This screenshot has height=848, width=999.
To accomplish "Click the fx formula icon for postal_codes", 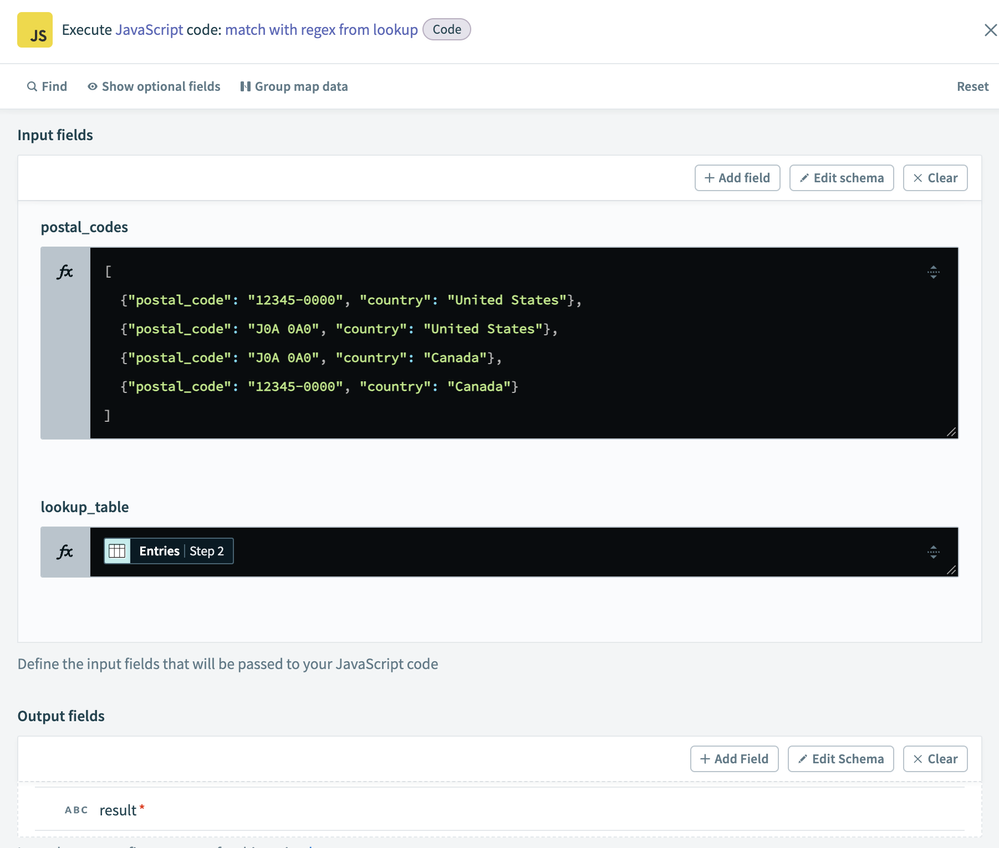I will pos(65,272).
